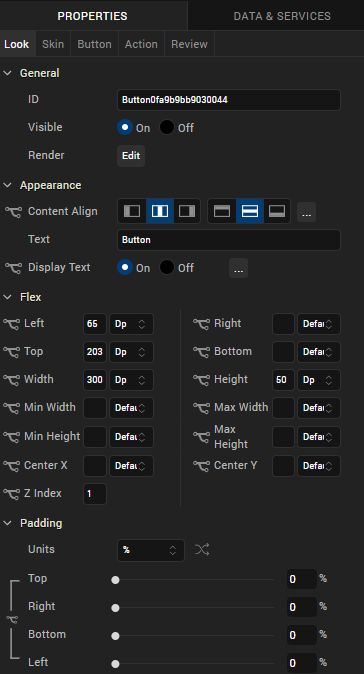Open the Data & Services tab

tap(282, 16)
